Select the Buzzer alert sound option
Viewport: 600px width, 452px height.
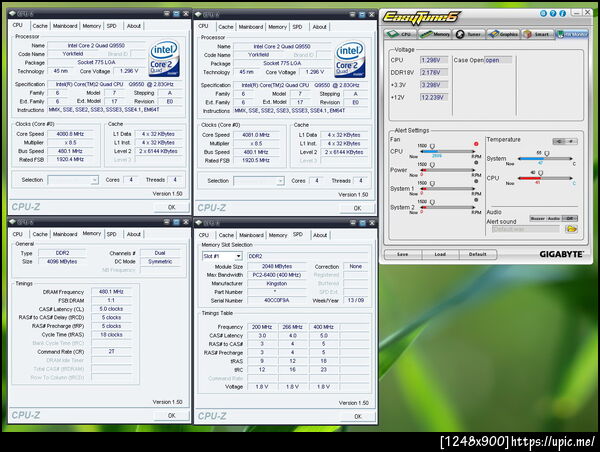[539, 218]
